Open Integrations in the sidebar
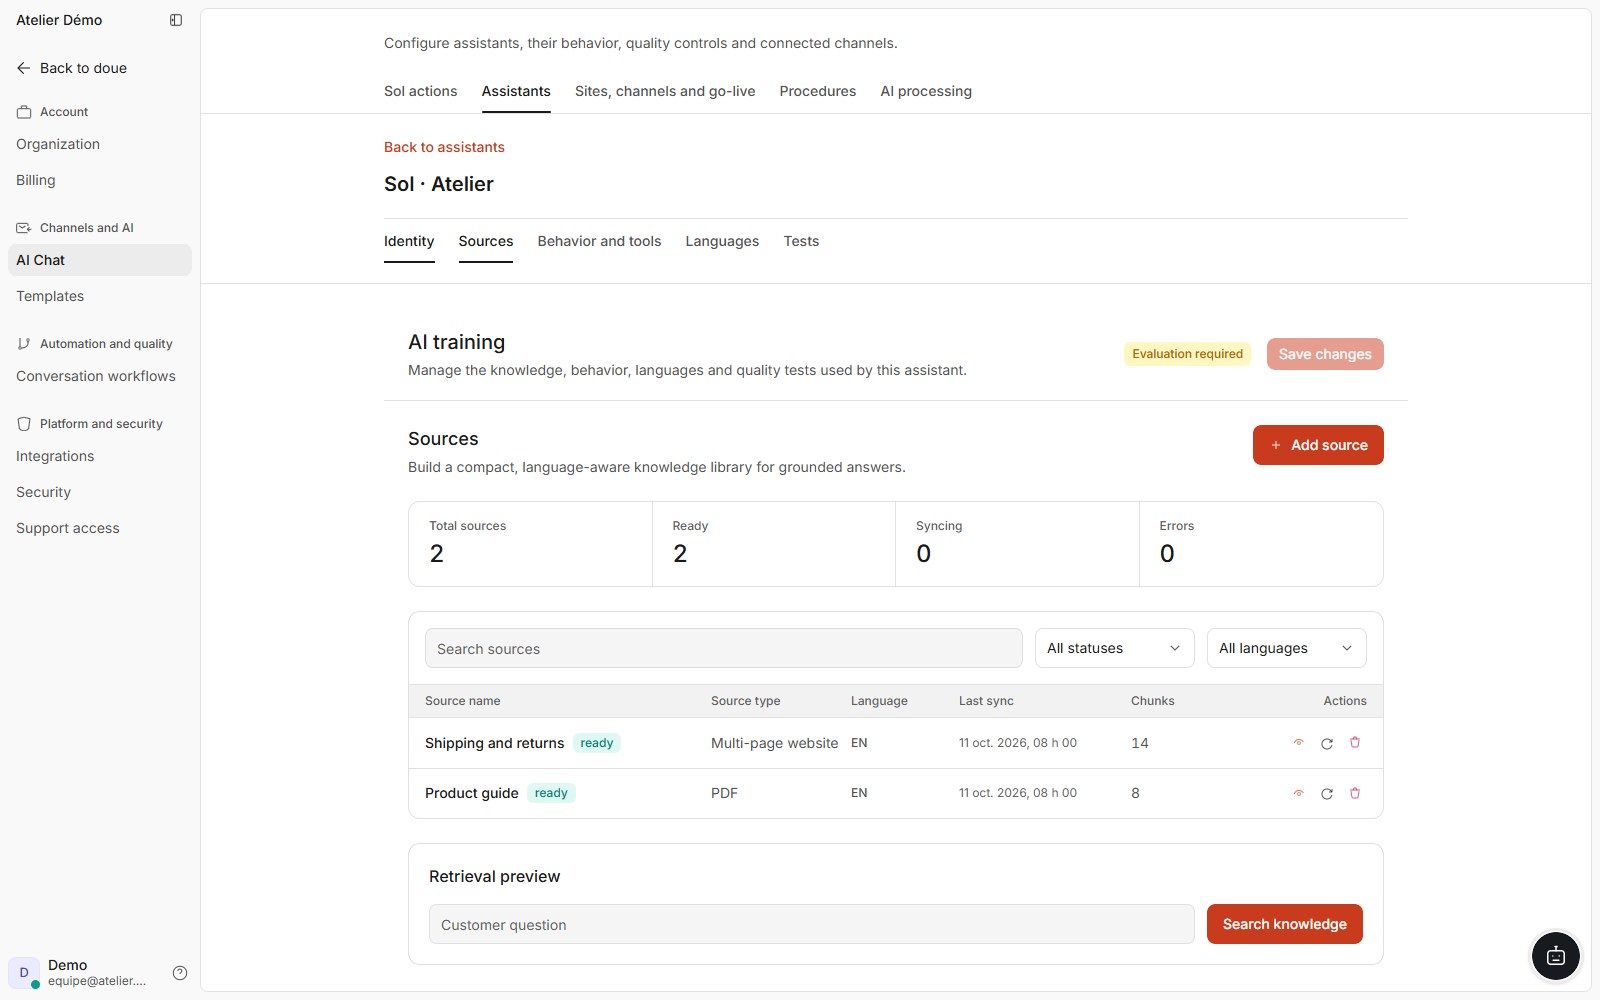This screenshot has height=1000, width=1600. pyautogui.click(x=55, y=456)
